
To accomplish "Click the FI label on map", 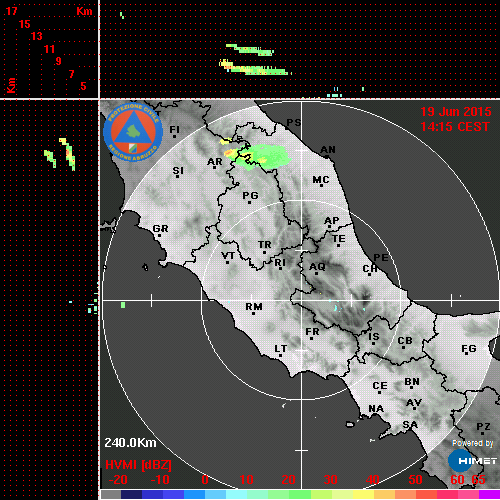I will (174, 129).
